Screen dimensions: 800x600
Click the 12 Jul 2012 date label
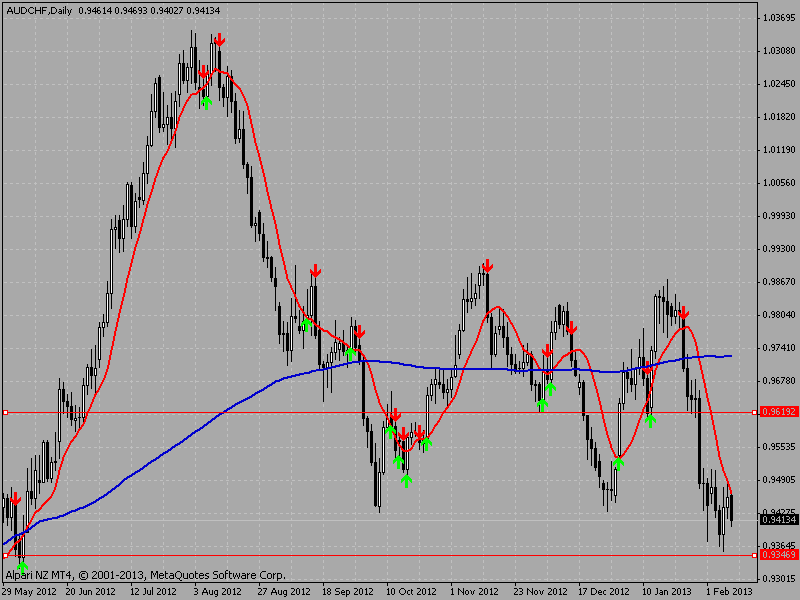click(x=153, y=592)
